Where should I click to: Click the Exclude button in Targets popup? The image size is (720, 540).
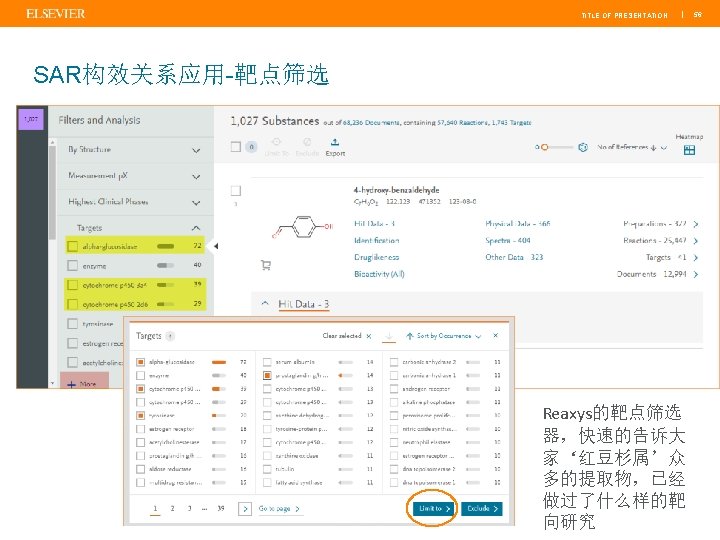[482, 509]
